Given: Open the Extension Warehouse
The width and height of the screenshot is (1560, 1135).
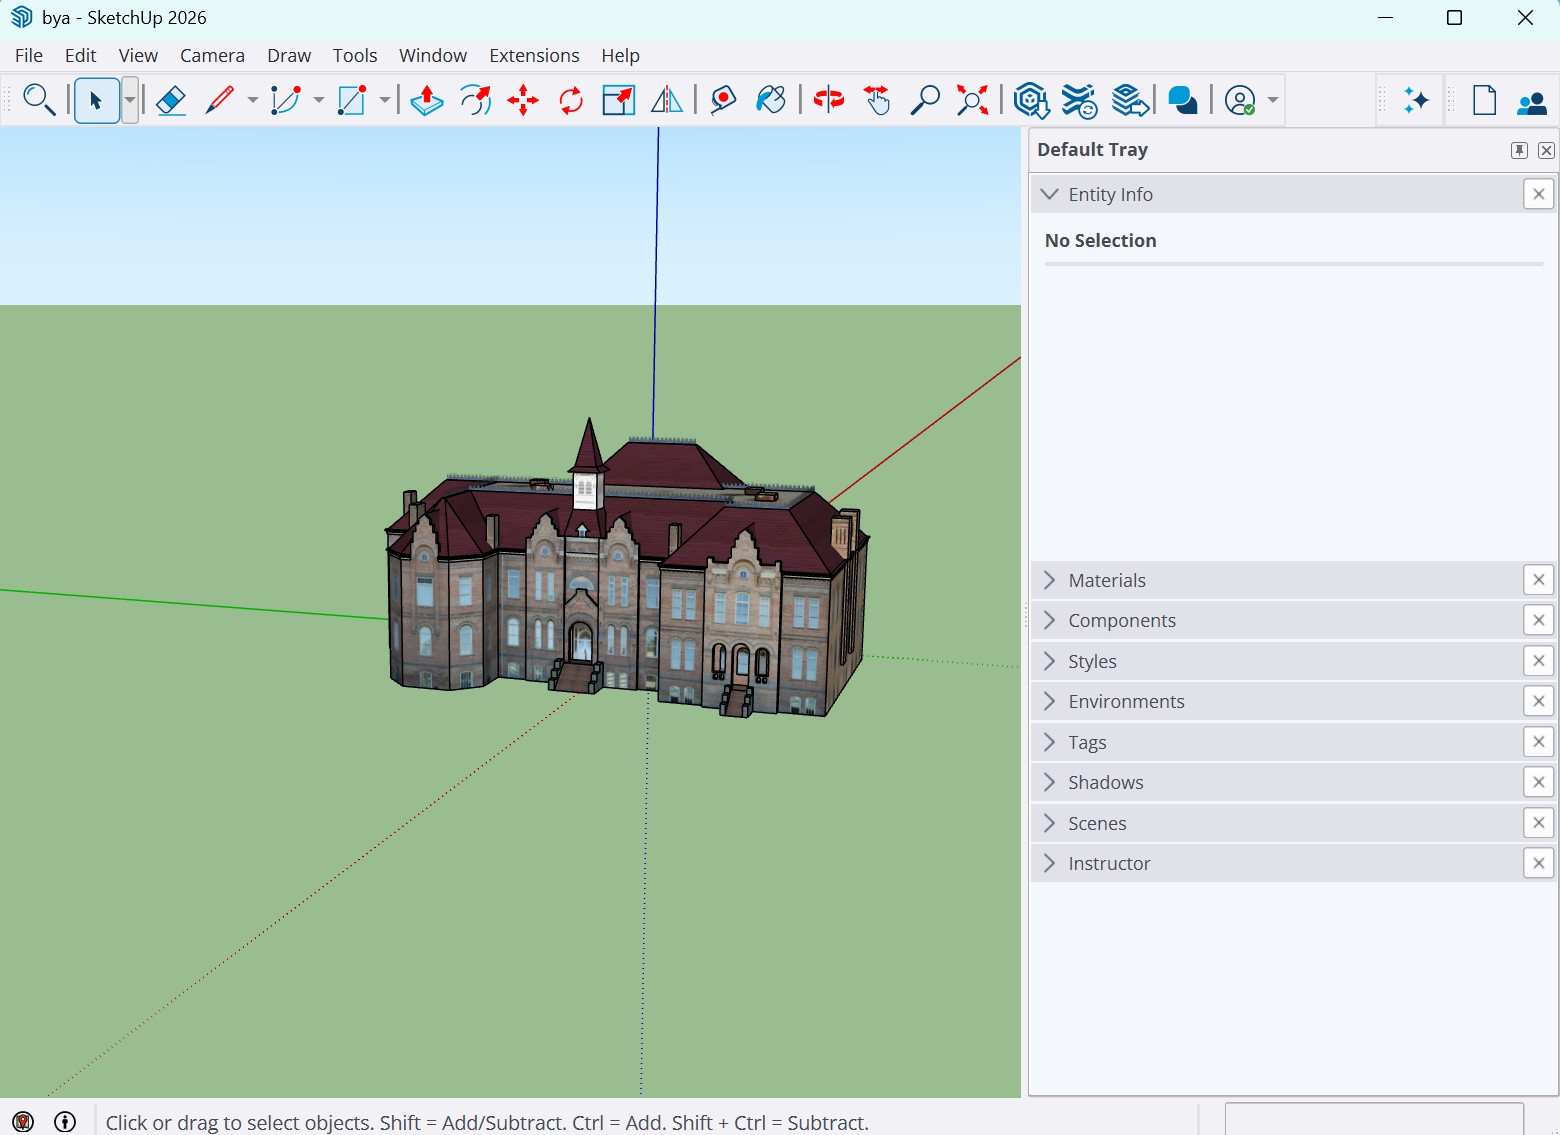Looking at the screenshot, I should click(x=1079, y=100).
